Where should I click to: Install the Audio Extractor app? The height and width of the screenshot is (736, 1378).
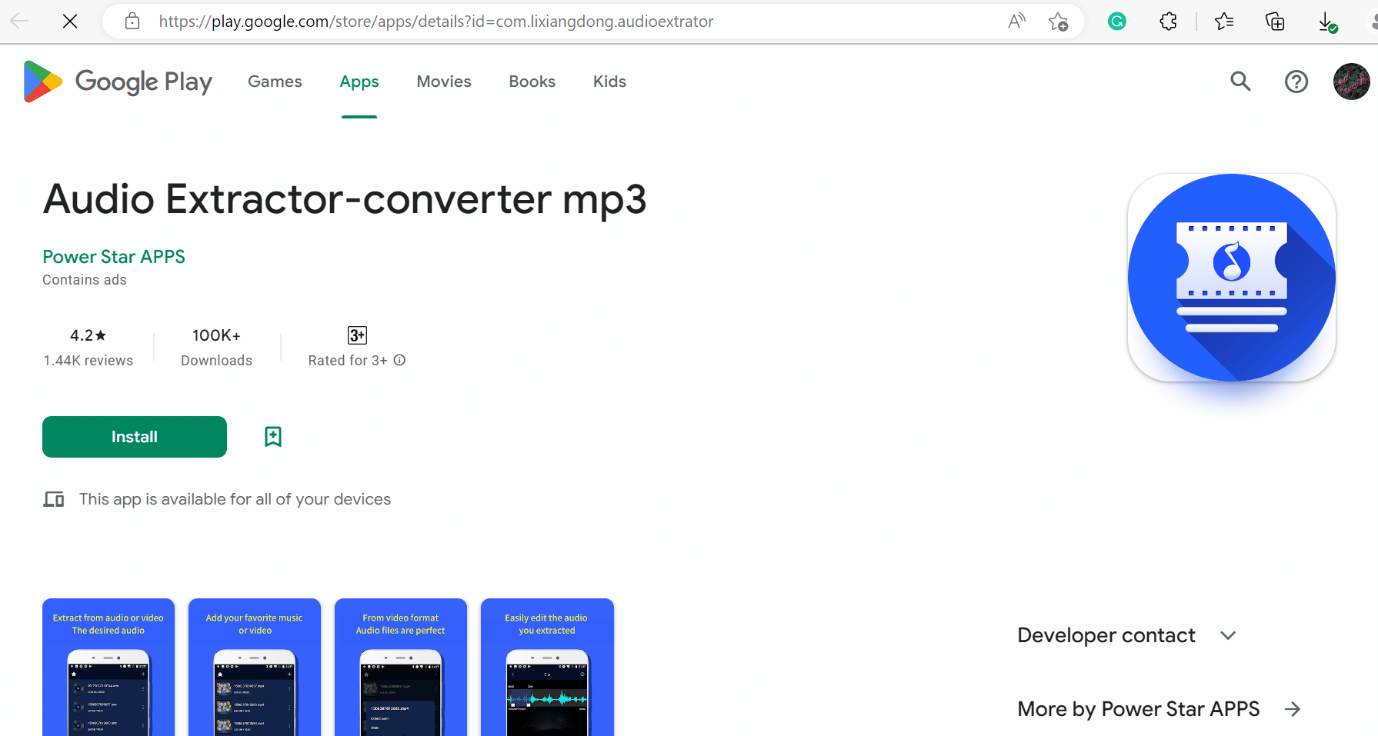click(x=134, y=437)
